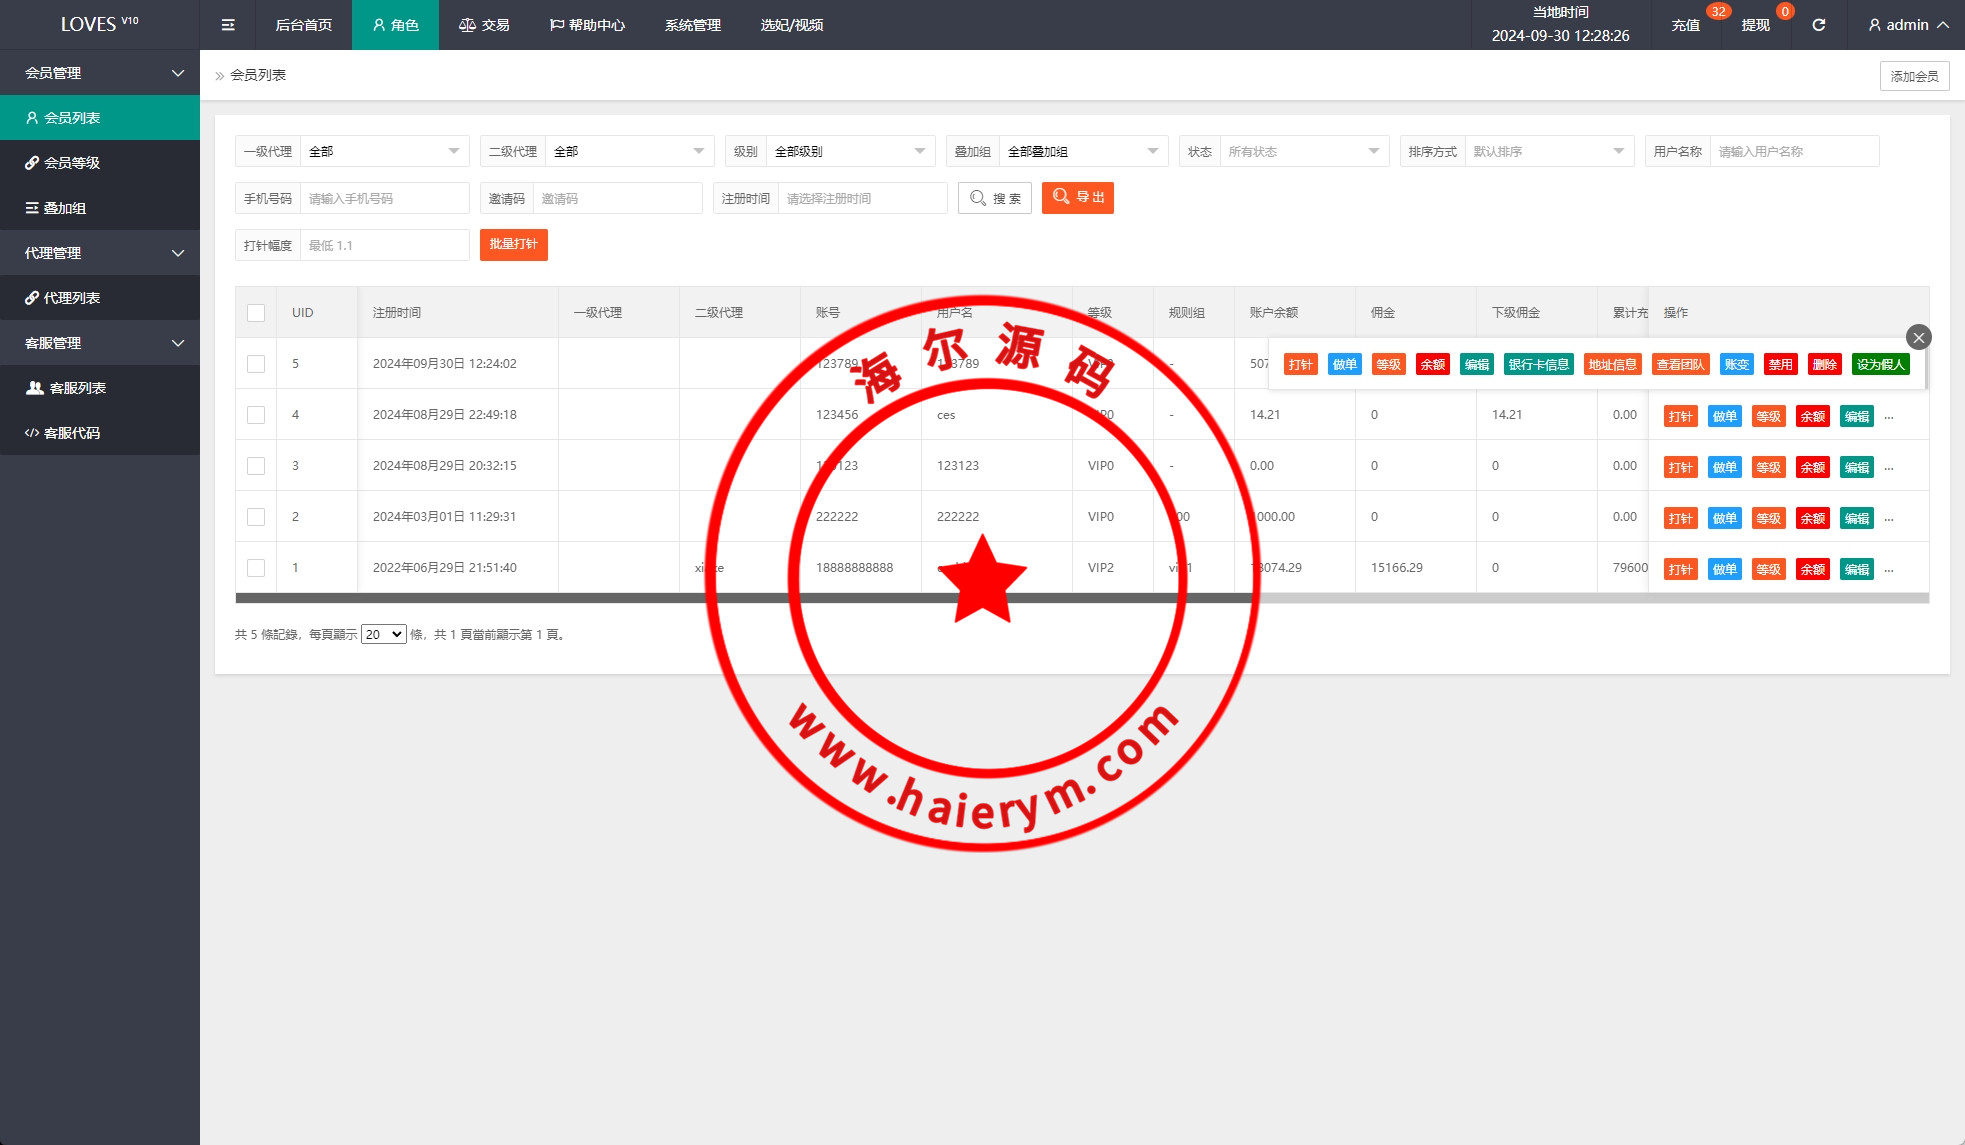This screenshot has width=1965, height=1145.
Task: Click the sidebar collapse hamburger icon
Action: pos(228,25)
